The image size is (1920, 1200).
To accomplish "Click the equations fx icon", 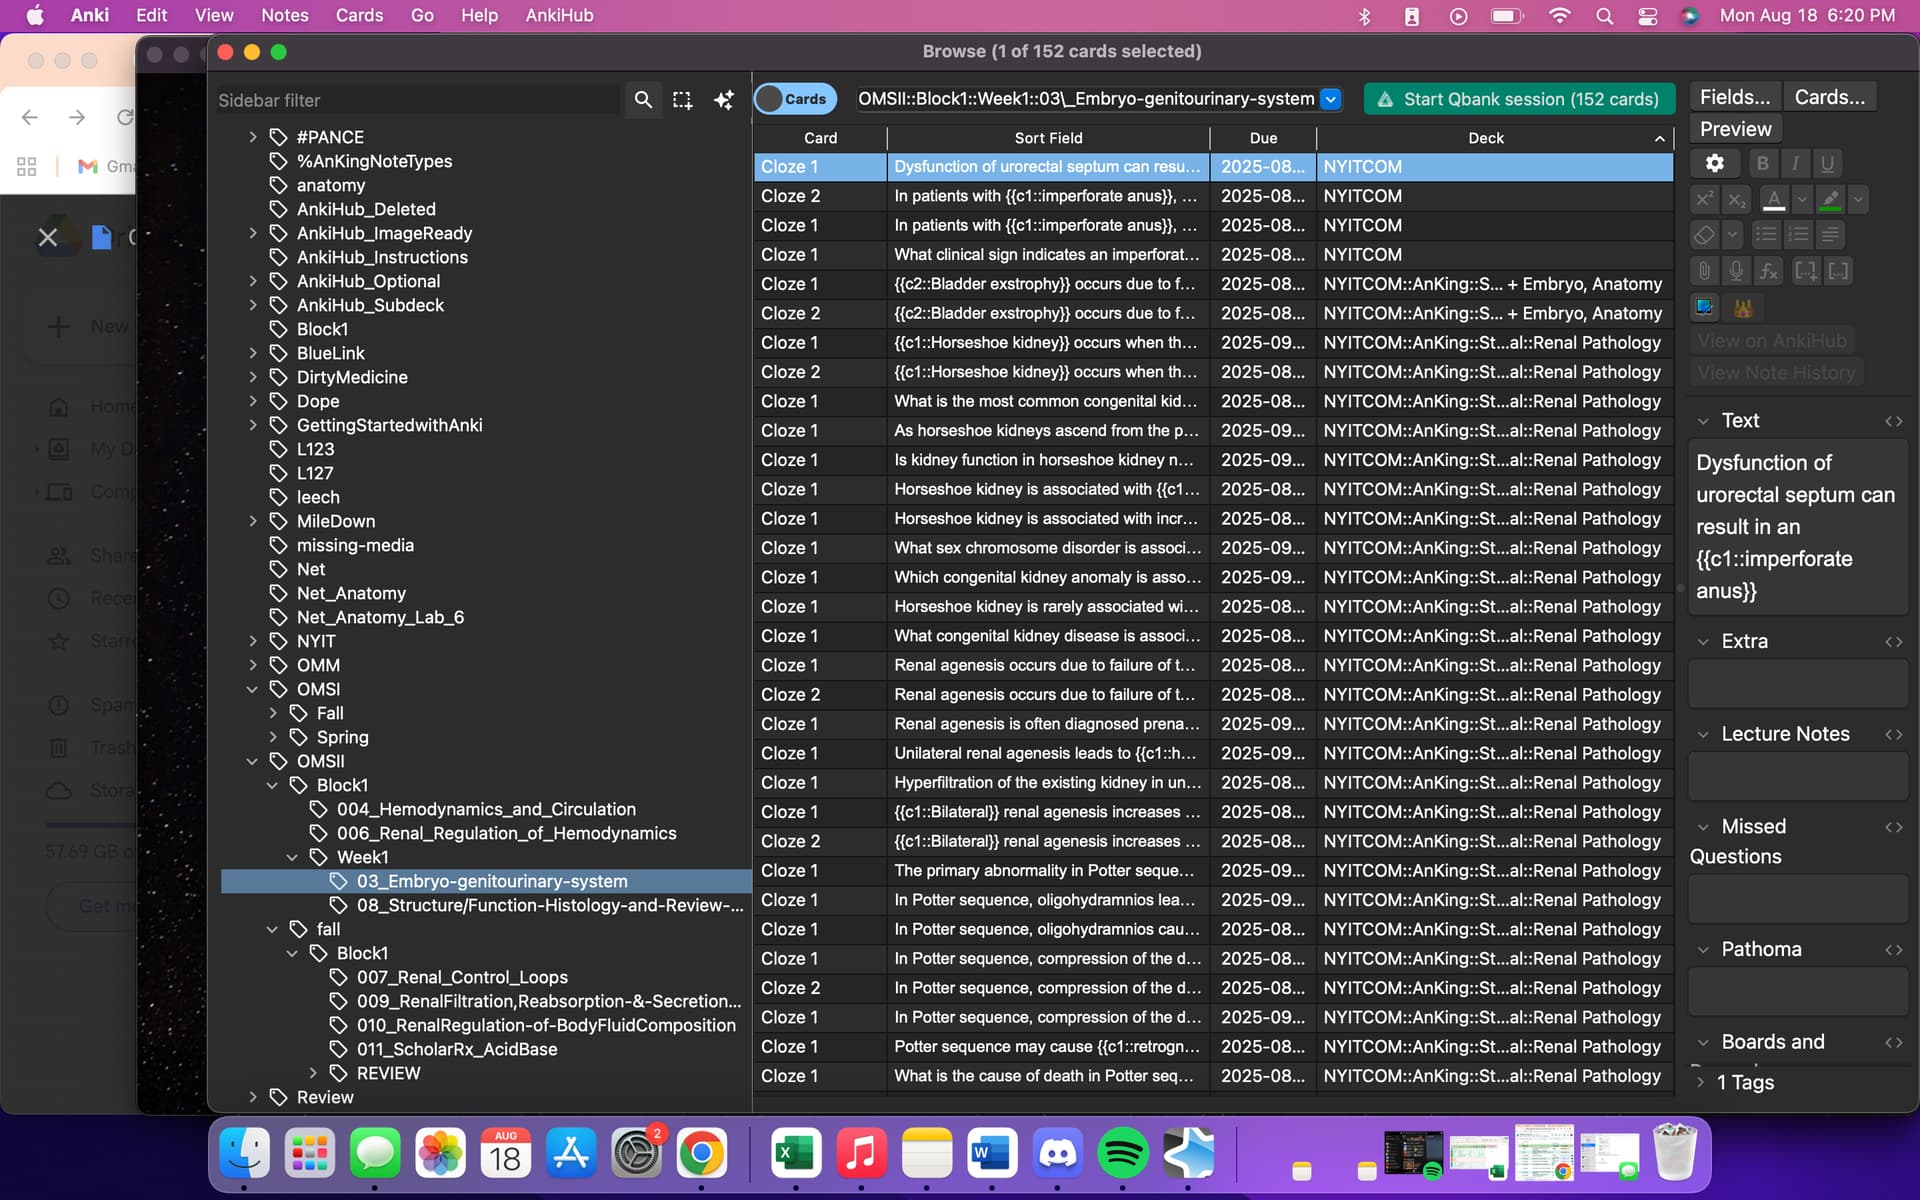I will [x=1769, y=271].
